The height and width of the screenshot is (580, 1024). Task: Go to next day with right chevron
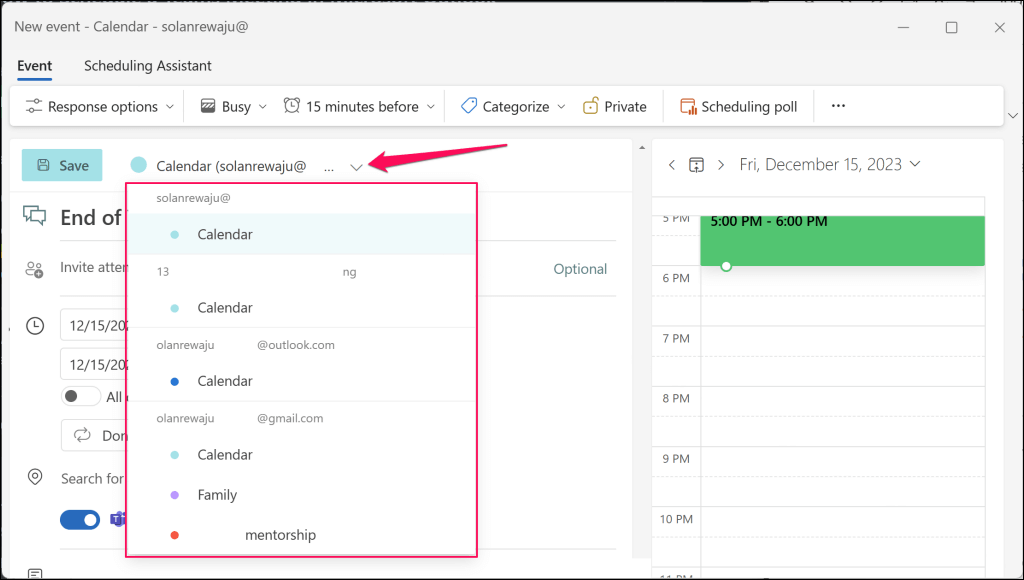click(x=720, y=165)
